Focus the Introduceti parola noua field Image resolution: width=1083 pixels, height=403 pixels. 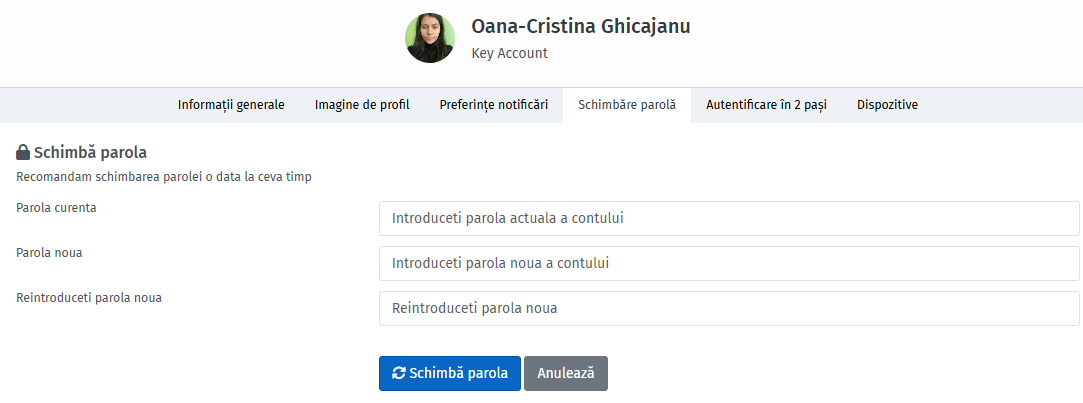click(729, 263)
